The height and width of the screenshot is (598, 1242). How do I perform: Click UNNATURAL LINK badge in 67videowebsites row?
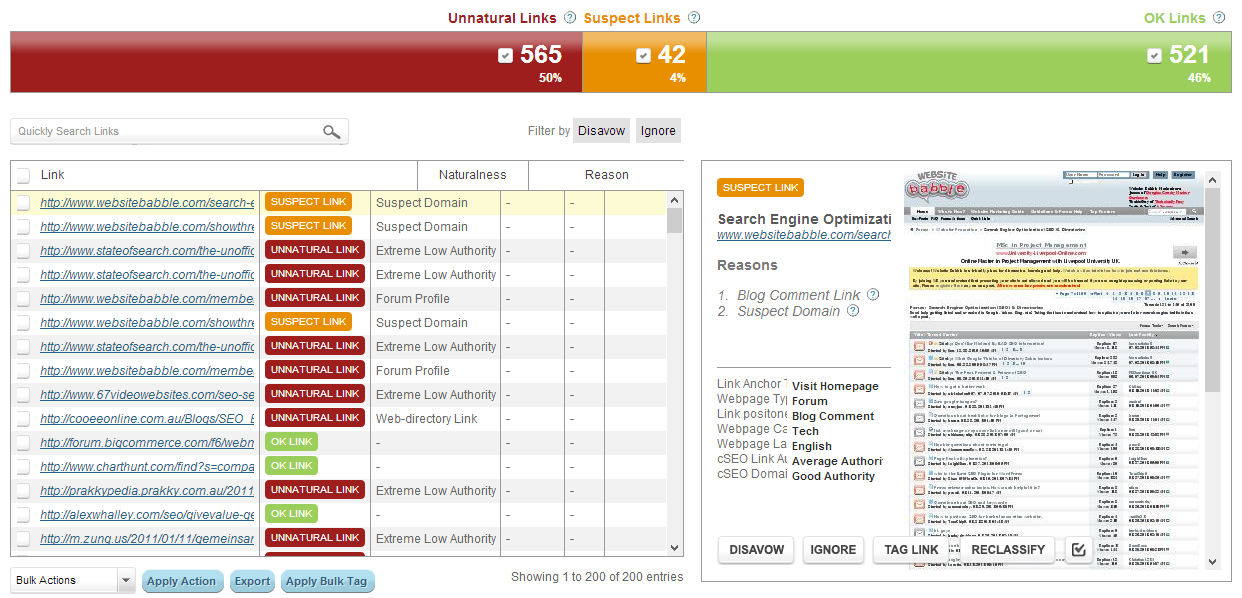coord(315,394)
